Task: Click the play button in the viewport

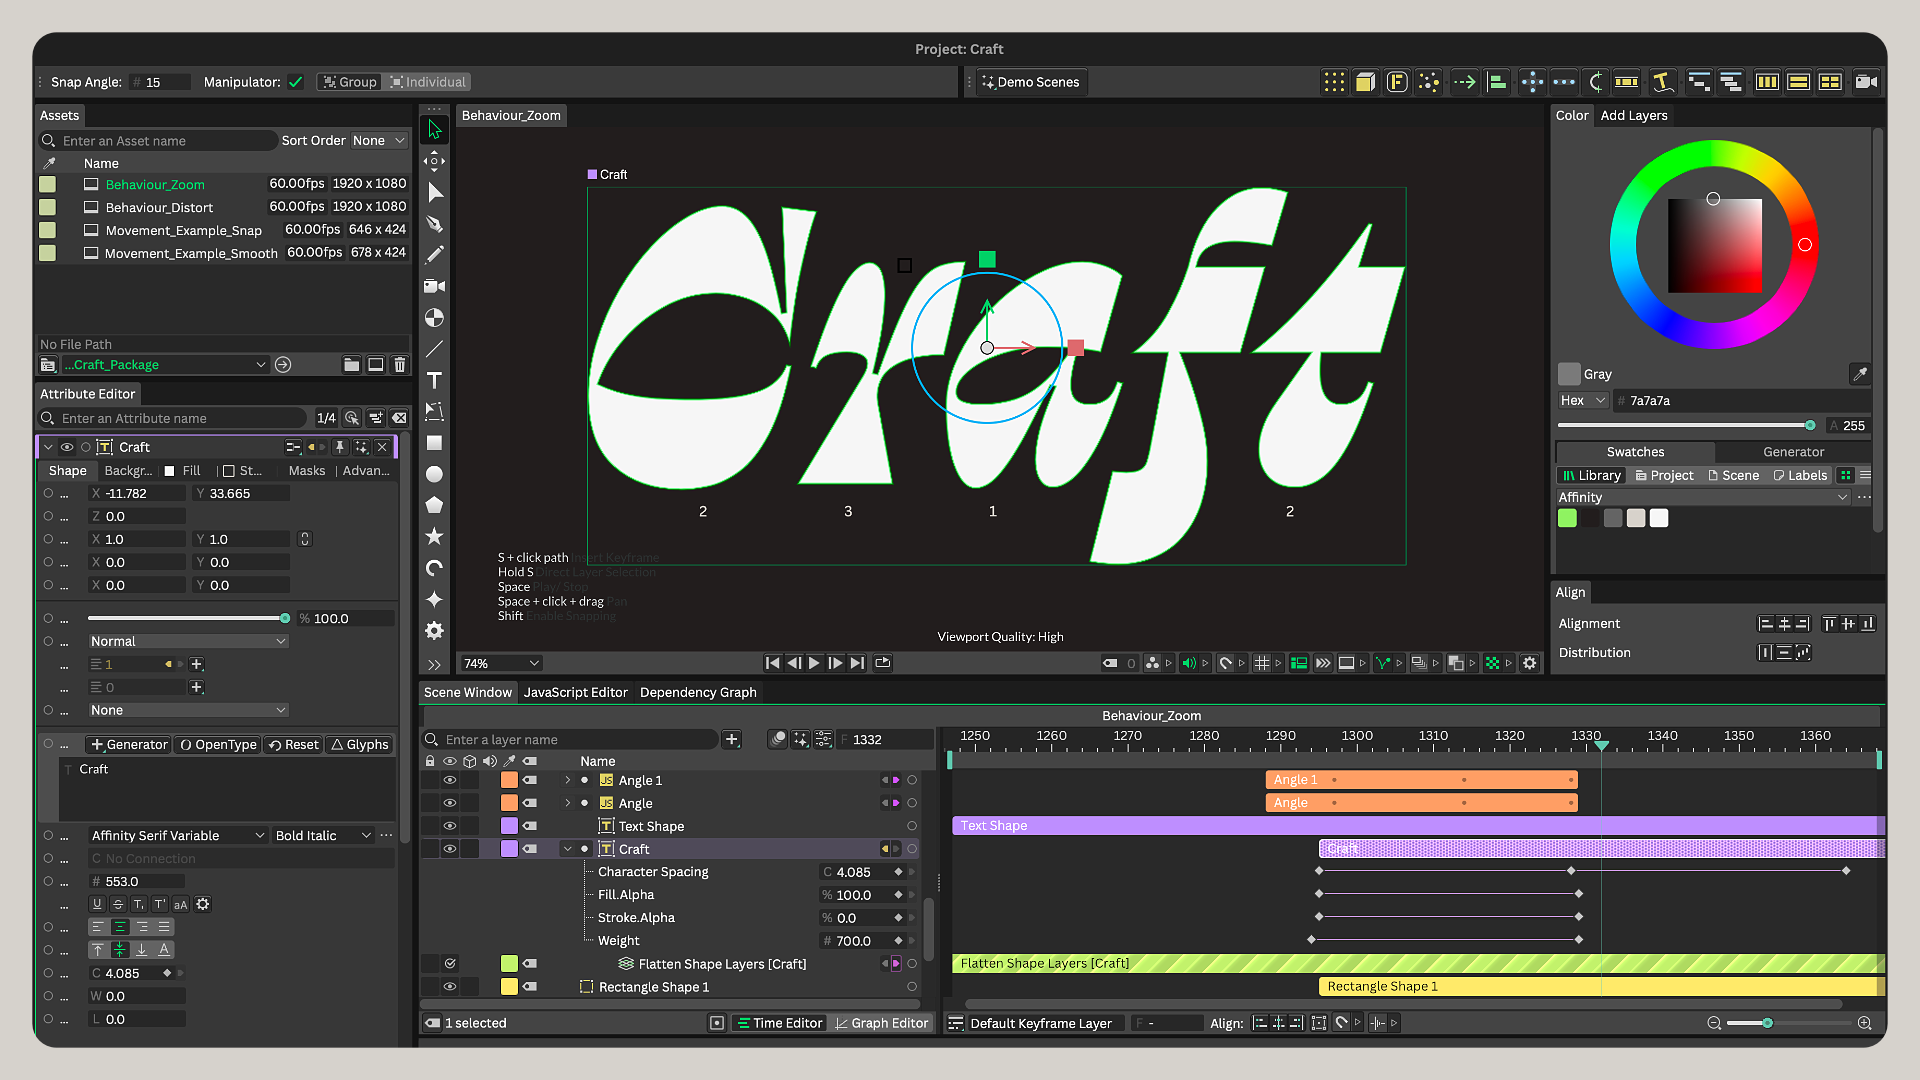Action: 814,662
